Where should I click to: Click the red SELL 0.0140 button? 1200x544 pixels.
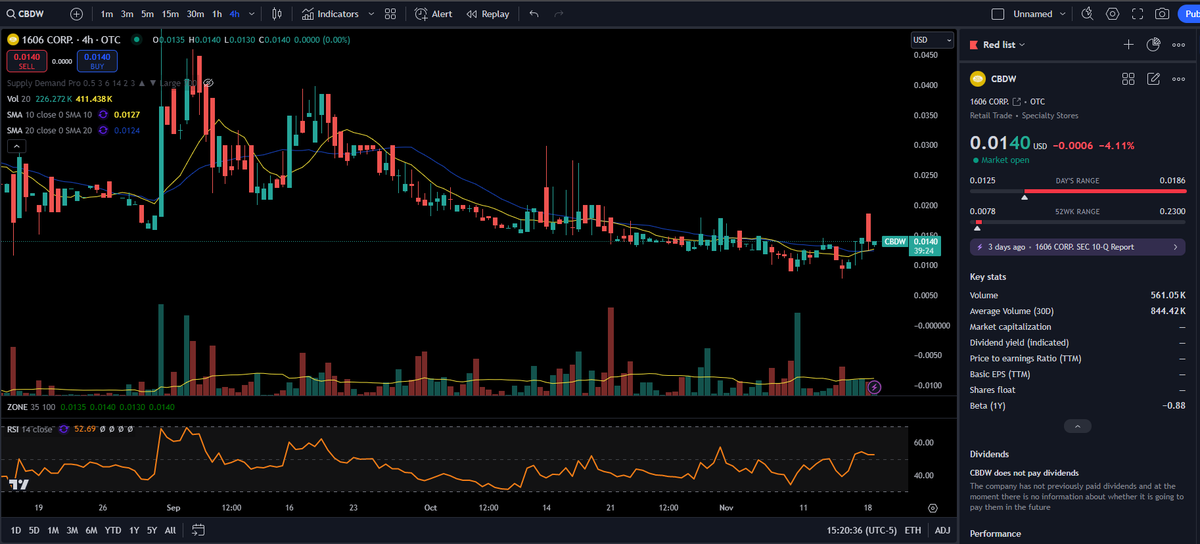click(26, 61)
